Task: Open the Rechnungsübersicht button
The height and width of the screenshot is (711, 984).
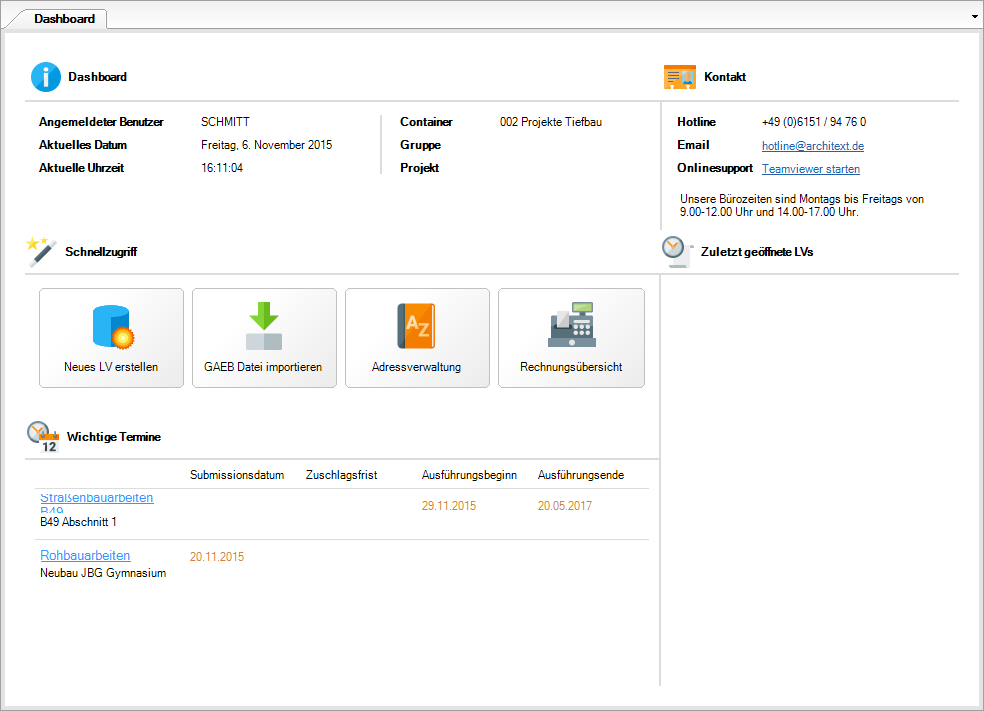Action: (571, 338)
